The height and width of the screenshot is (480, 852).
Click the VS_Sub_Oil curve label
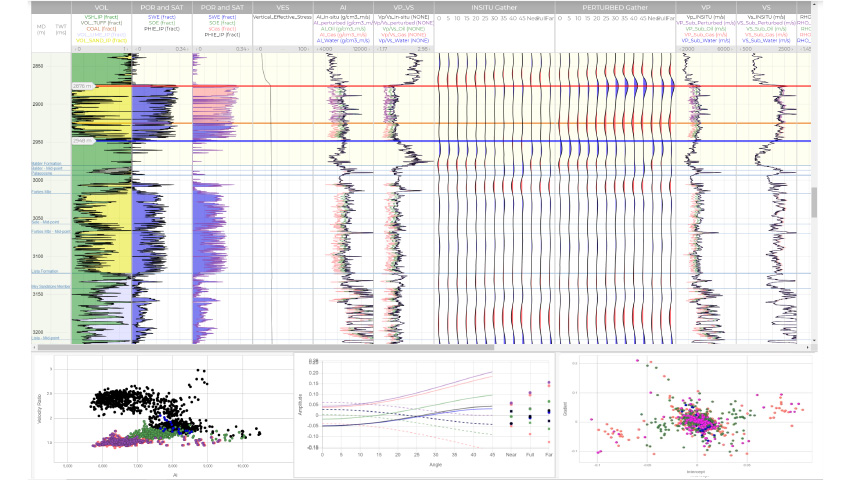766,29
